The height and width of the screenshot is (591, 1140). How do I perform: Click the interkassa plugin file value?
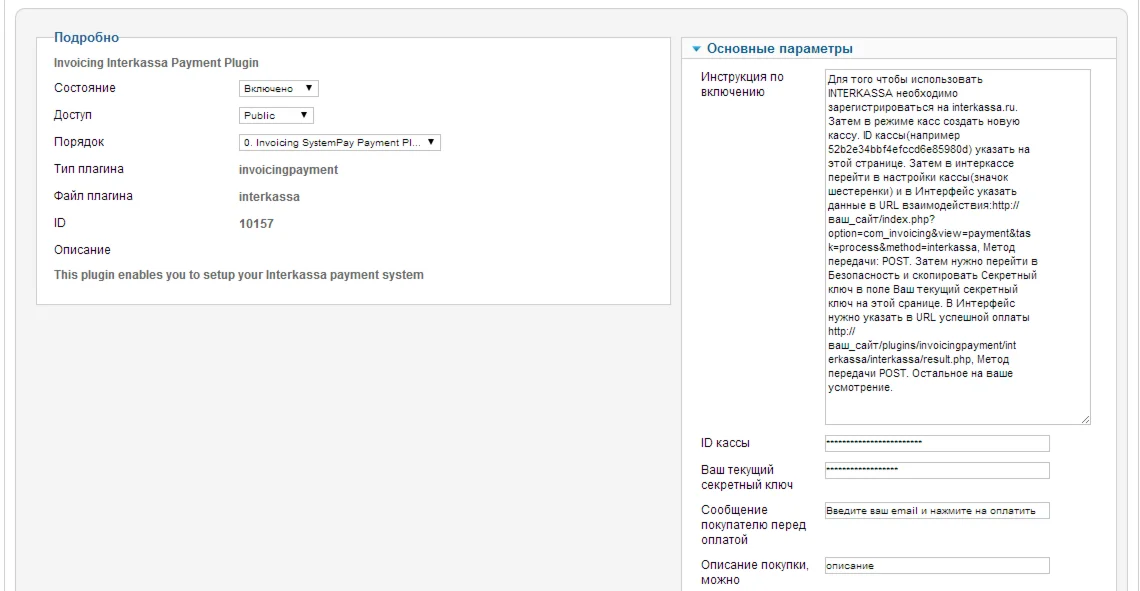[269, 197]
